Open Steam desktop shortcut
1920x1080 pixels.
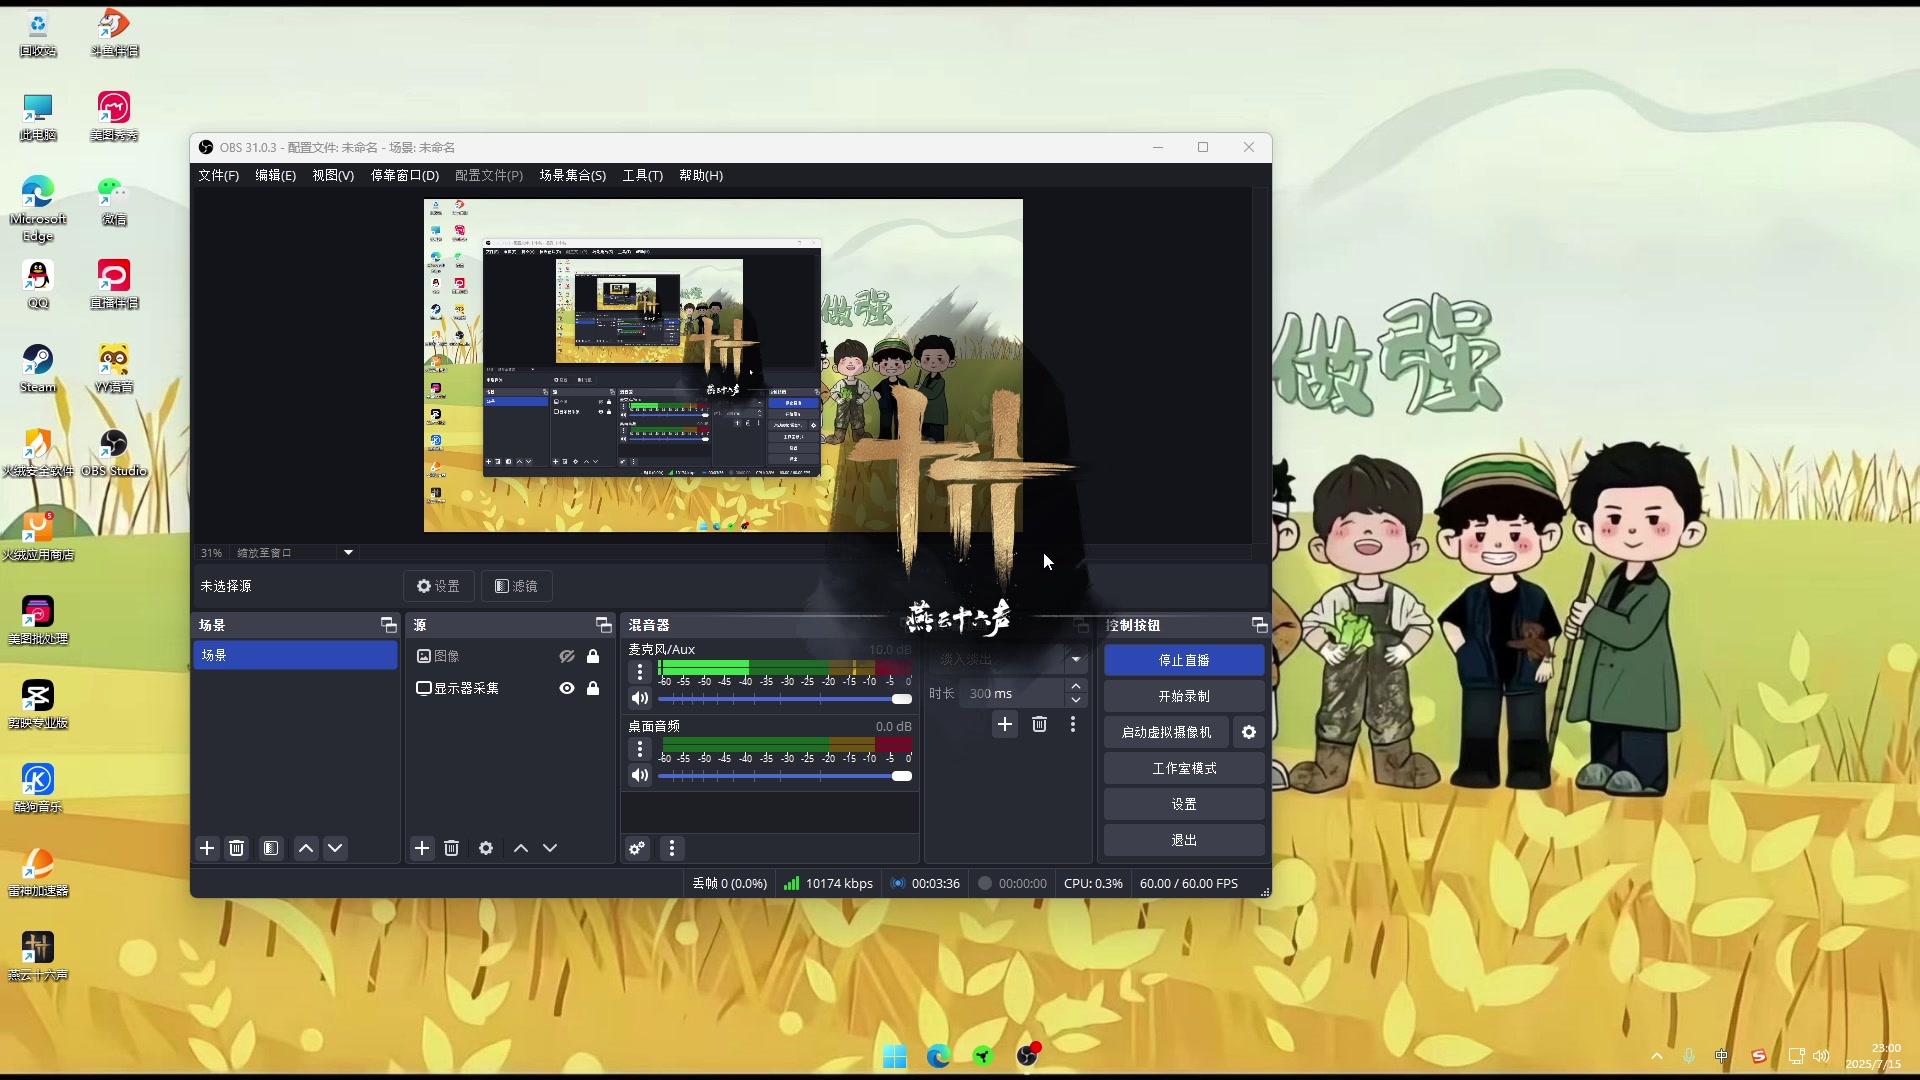[x=38, y=368]
